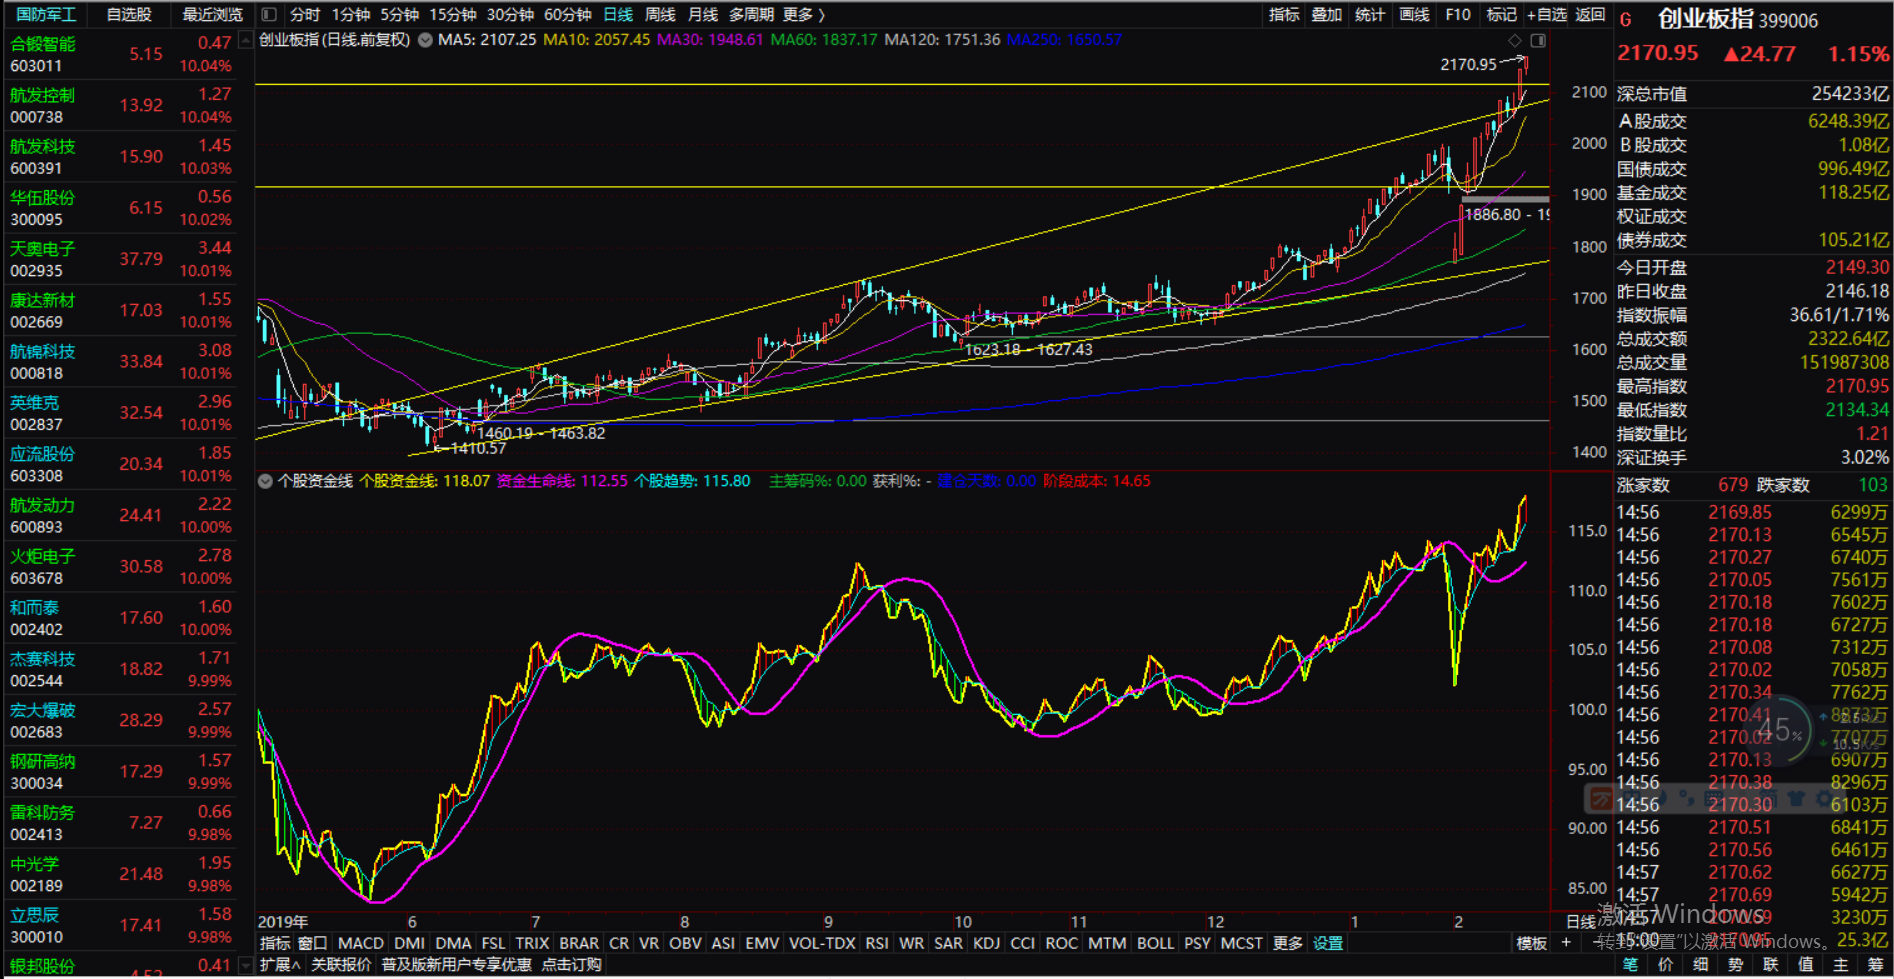Select the 30分钟 period
Viewport: 1894px width, 979px height.
pos(510,14)
